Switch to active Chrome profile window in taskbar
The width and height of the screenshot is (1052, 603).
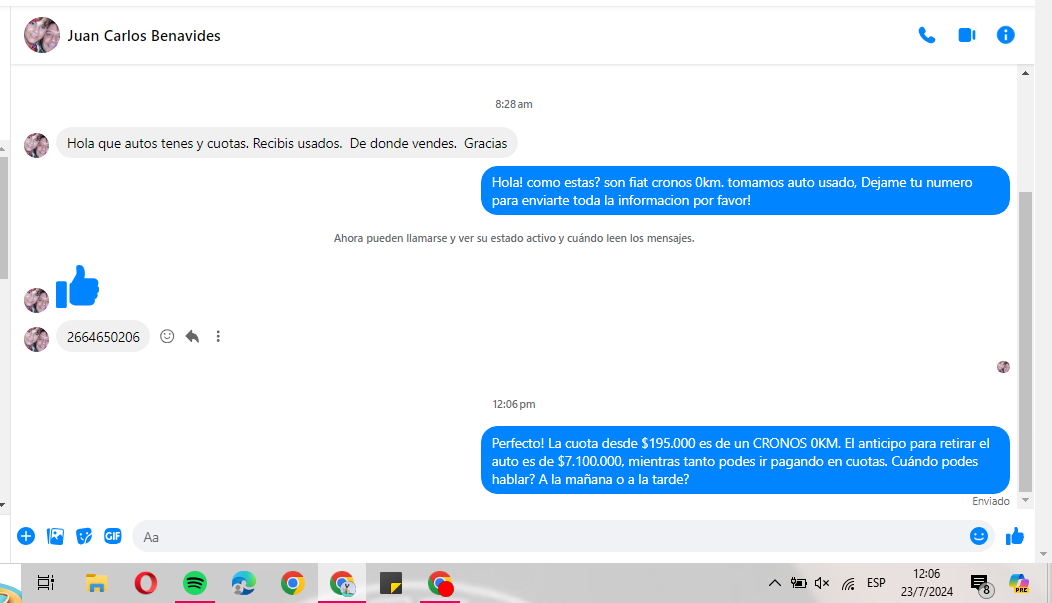tap(342, 583)
